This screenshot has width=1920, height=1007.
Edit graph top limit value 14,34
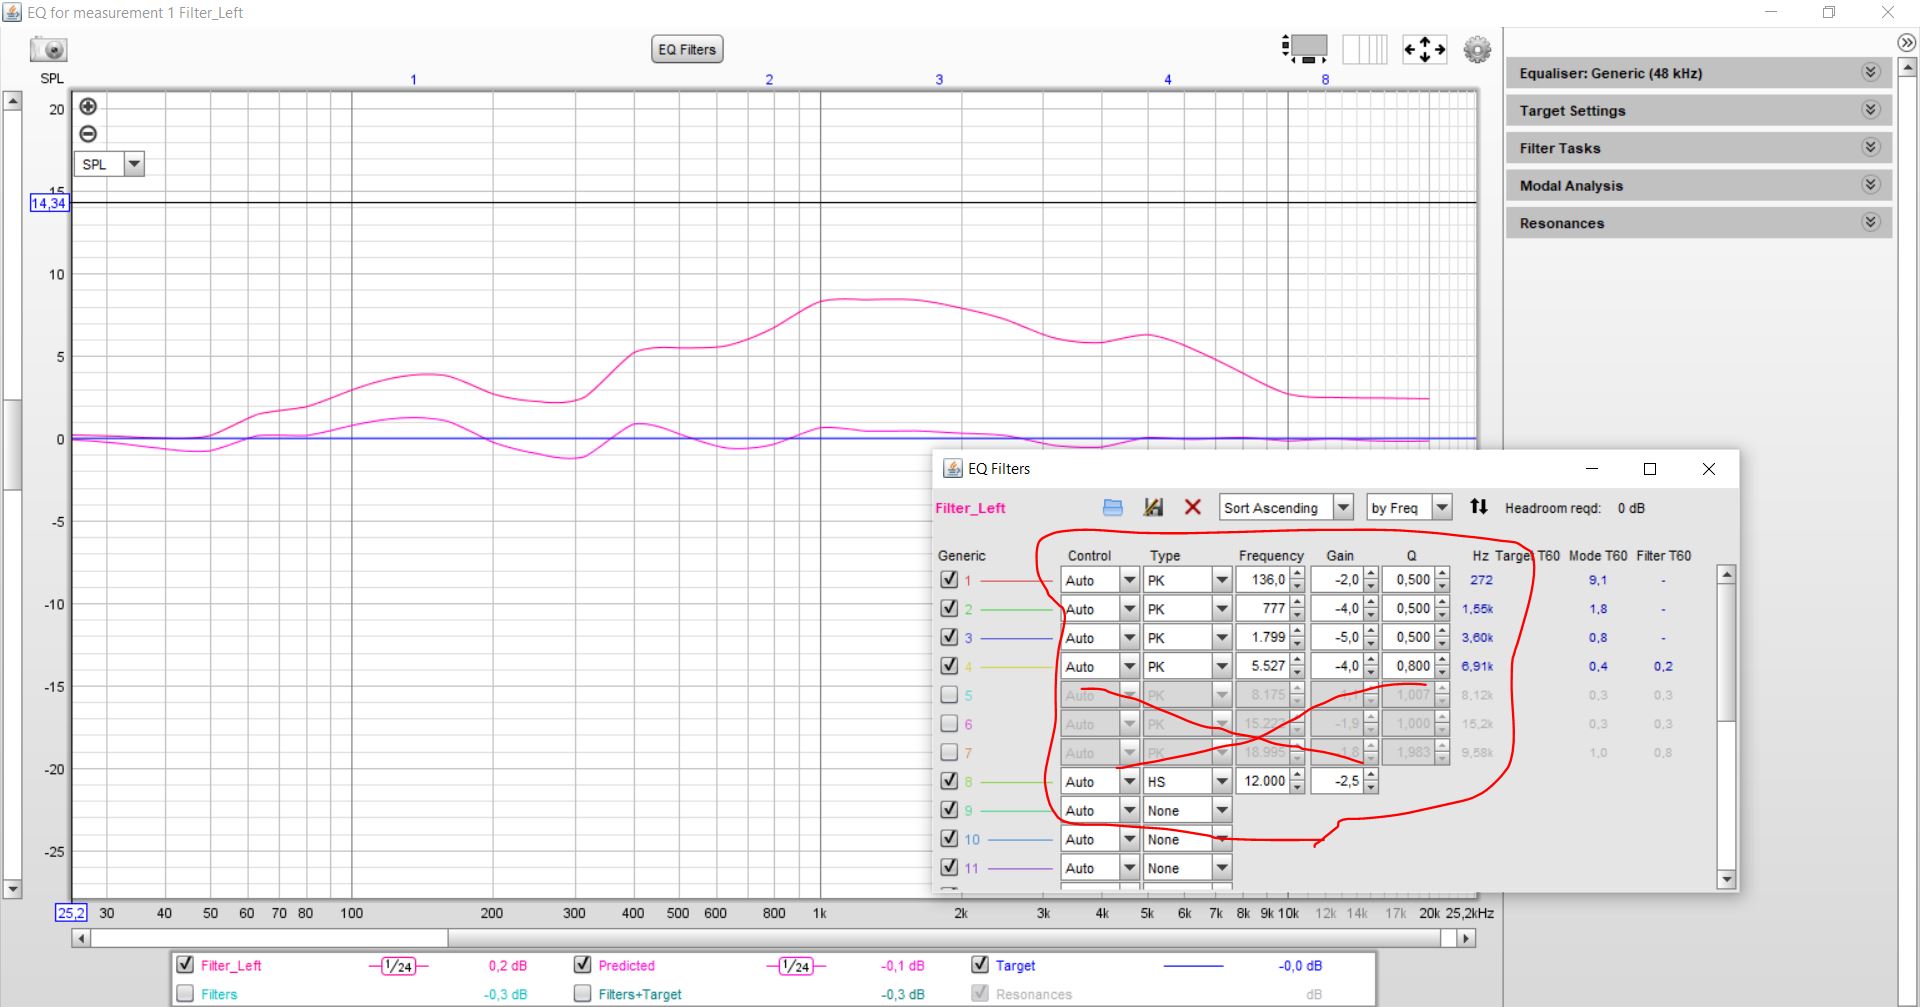click(48, 203)
